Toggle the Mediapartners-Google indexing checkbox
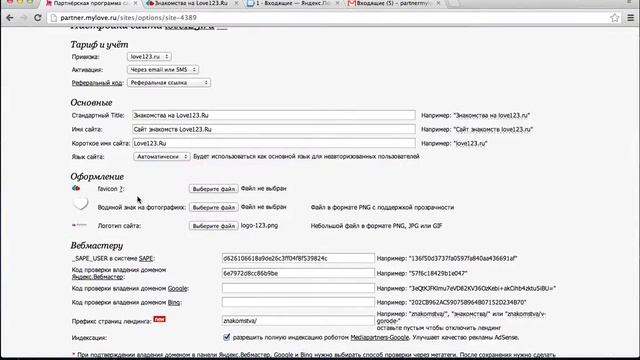This screenshot has width=640, height=360. [227, 337]
